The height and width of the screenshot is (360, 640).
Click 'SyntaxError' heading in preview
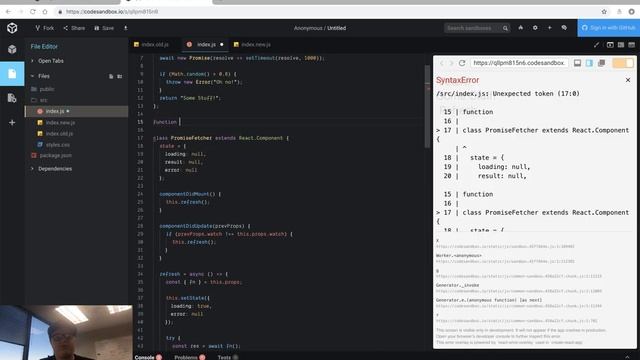457,80
